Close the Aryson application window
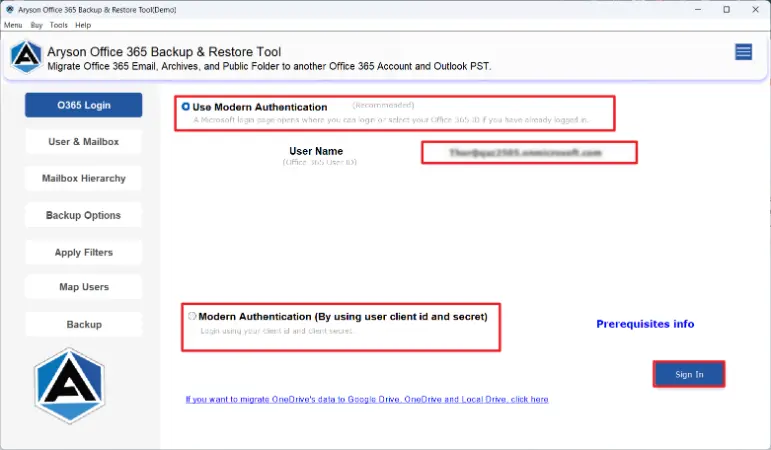Viewport: 771px width, 450px height. click(x=755, y=9)
